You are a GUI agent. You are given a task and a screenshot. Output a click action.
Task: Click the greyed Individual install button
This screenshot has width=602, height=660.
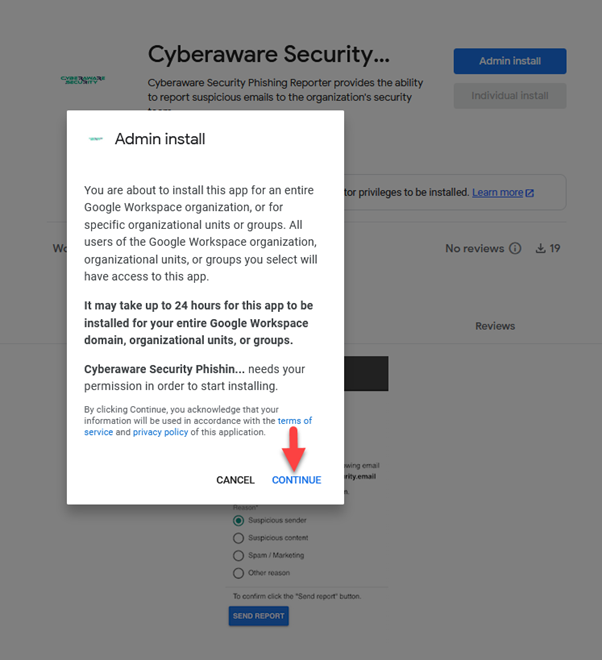(x=510, y=96)
